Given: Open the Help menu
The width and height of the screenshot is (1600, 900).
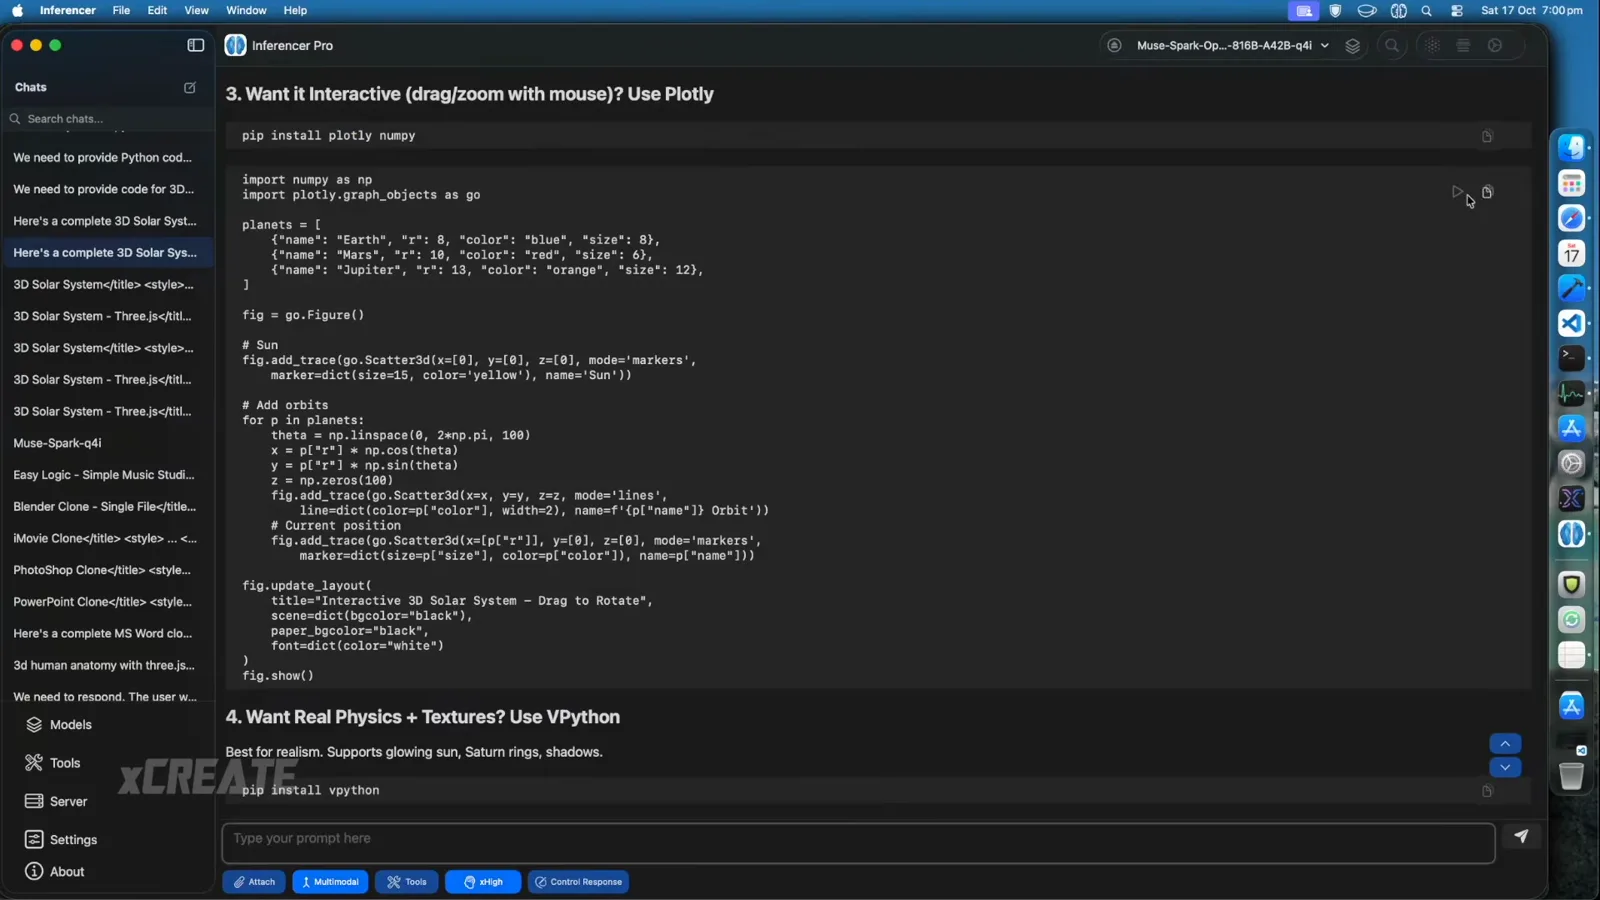Looking at the screenshot, I should (x=295, y=11).
